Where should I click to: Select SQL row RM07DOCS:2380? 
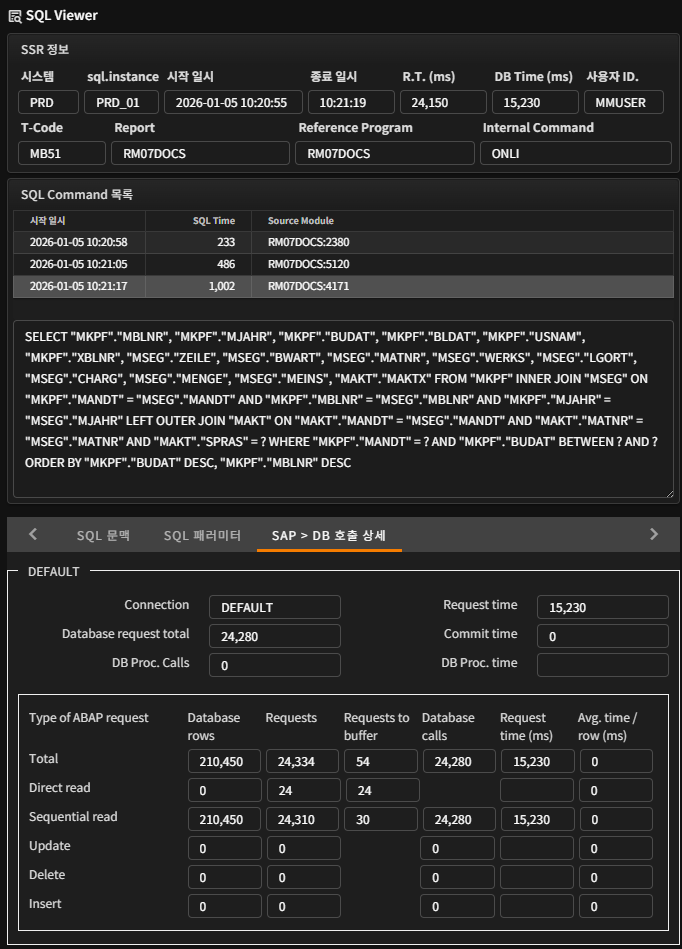(343, 242)
